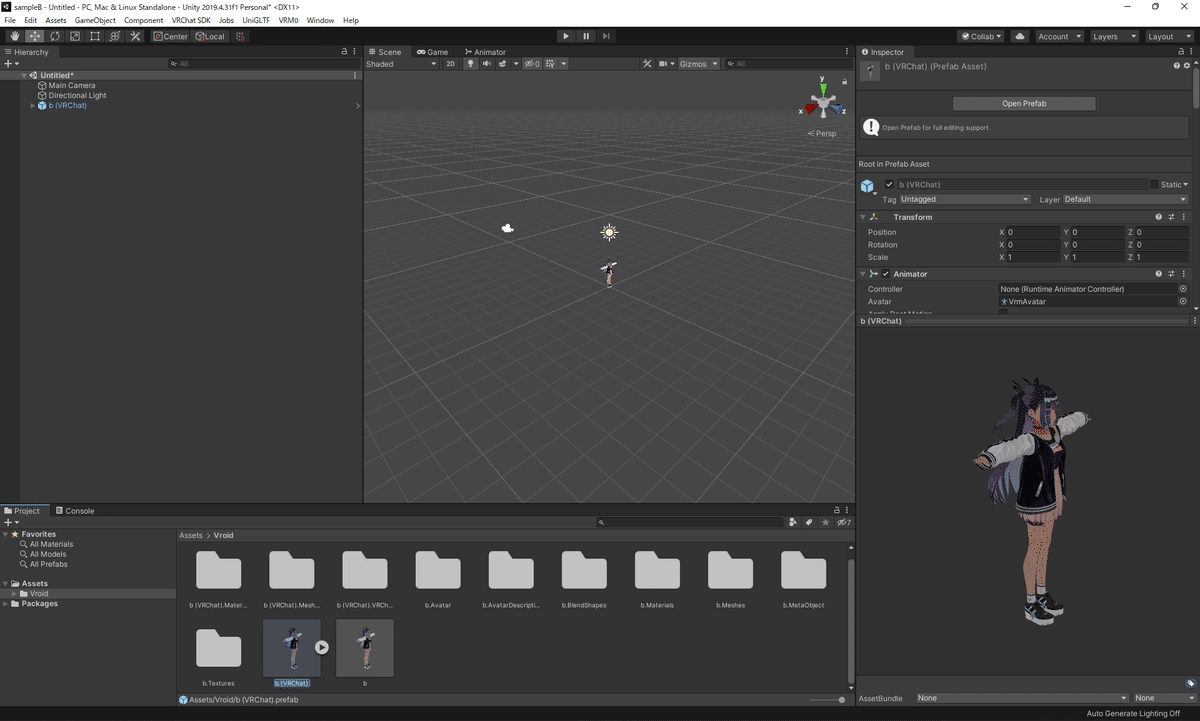Toggle scene effects icon
1200x721 pixels.
click(x=502, y=64)
